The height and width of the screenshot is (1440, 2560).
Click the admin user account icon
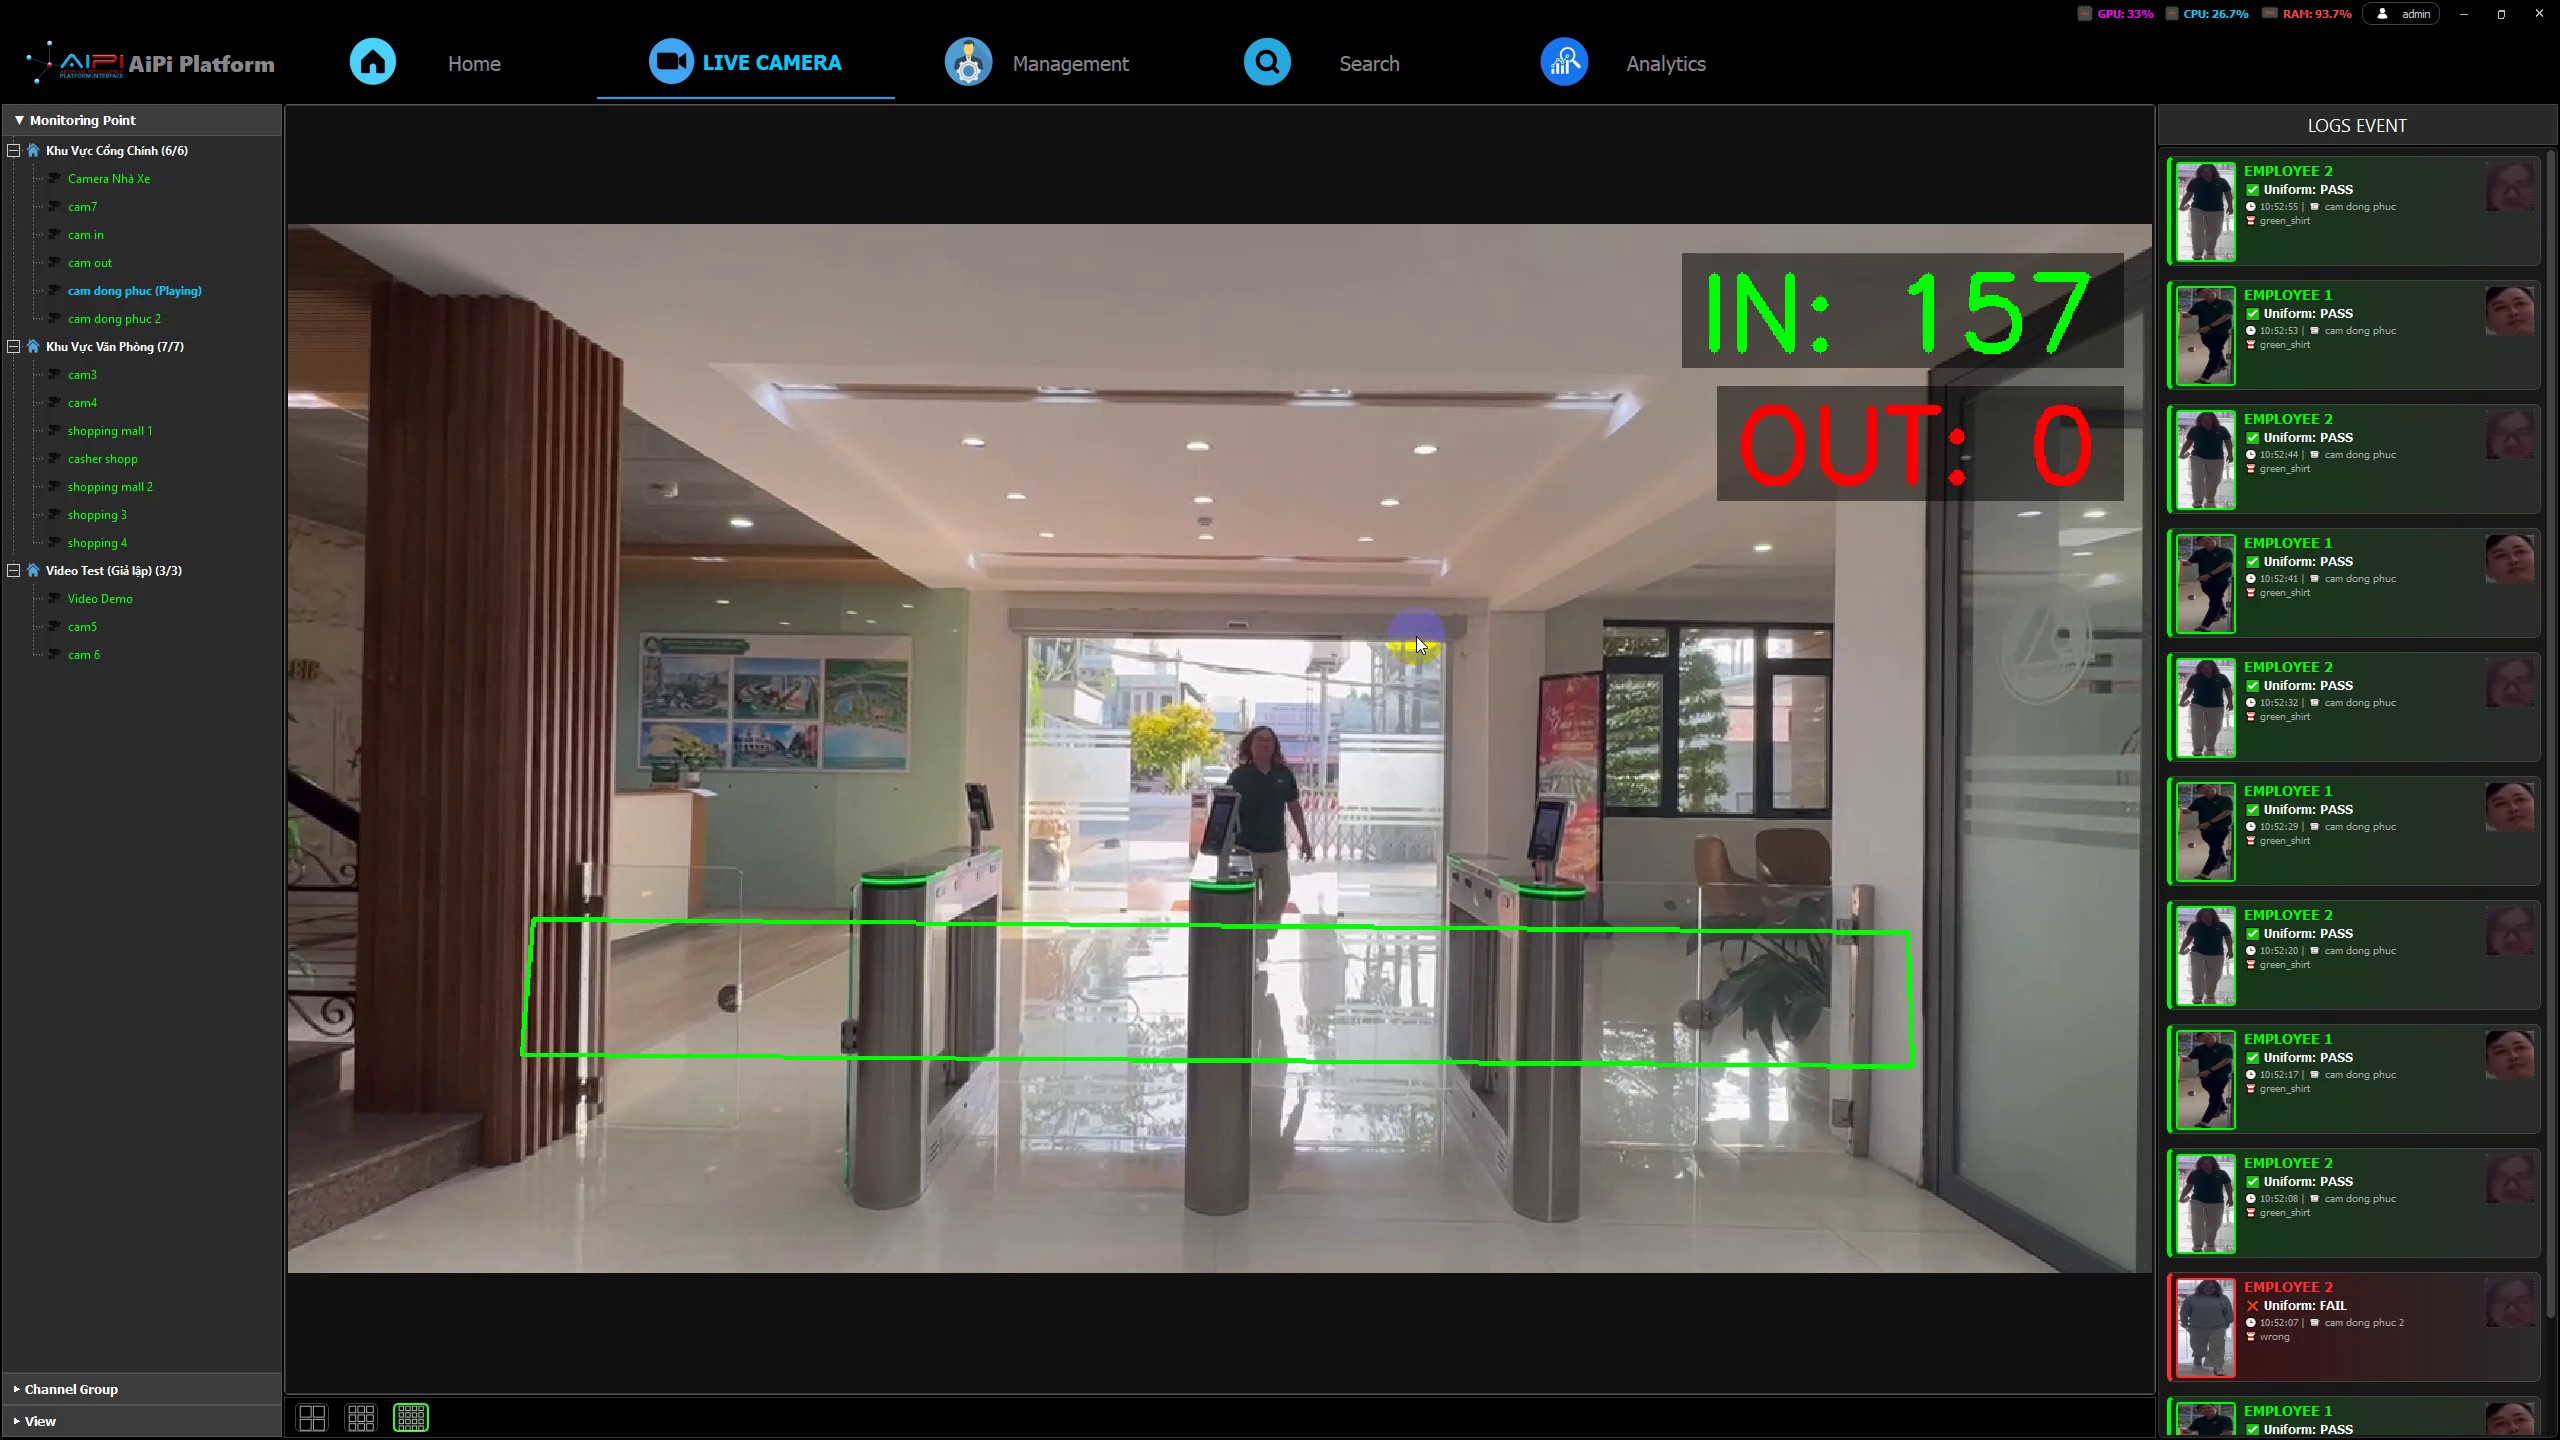click(x=2383, y=14)
